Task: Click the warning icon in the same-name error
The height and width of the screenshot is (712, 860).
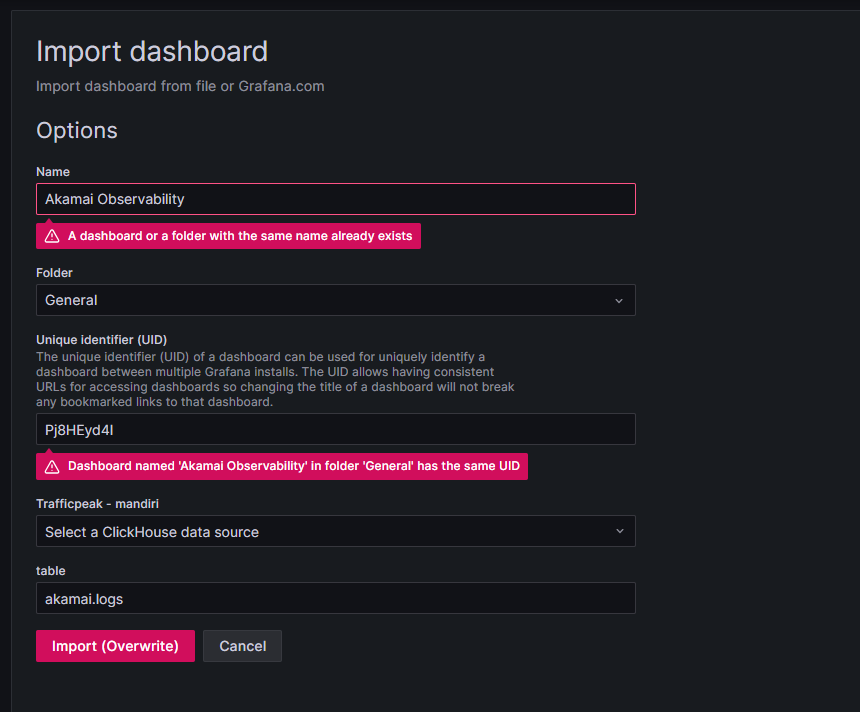Action: (x=52, y=236)
